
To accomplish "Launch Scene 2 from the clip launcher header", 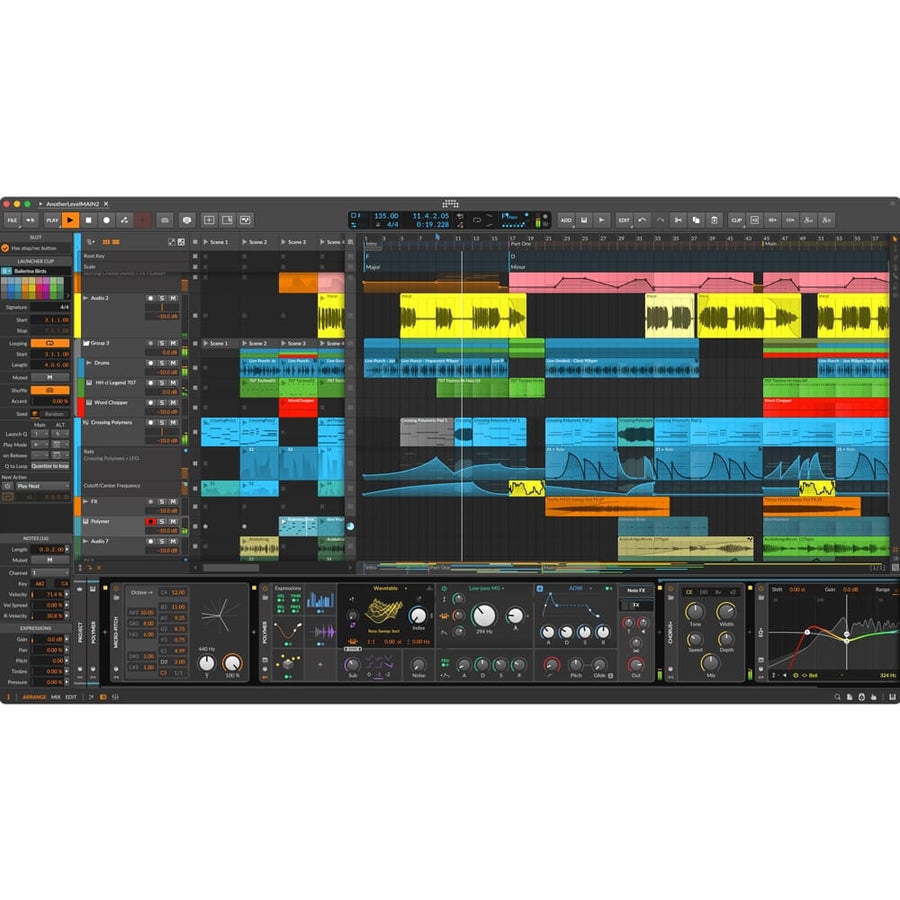I will 246,241.
